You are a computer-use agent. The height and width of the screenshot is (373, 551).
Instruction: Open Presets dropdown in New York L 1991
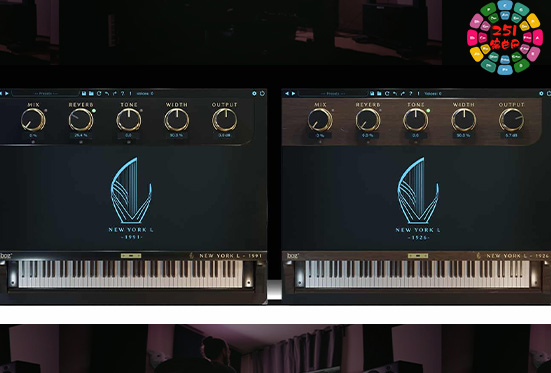click(46, 94)
